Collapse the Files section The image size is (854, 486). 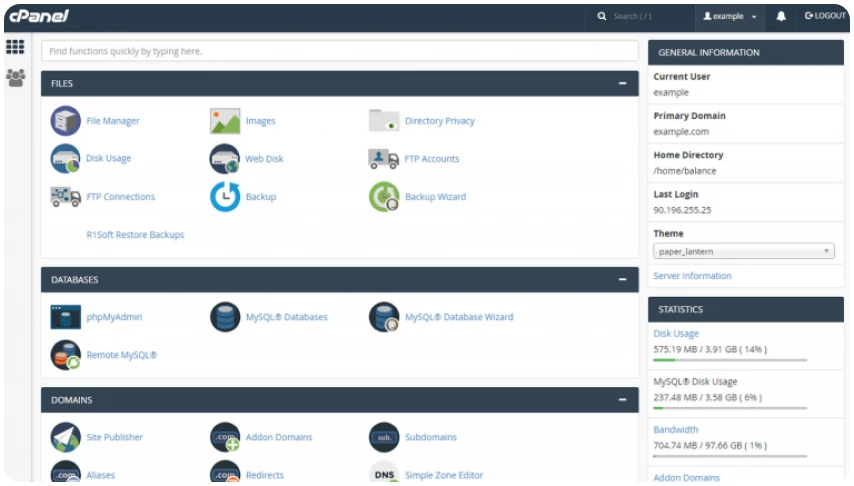(623, 84)
